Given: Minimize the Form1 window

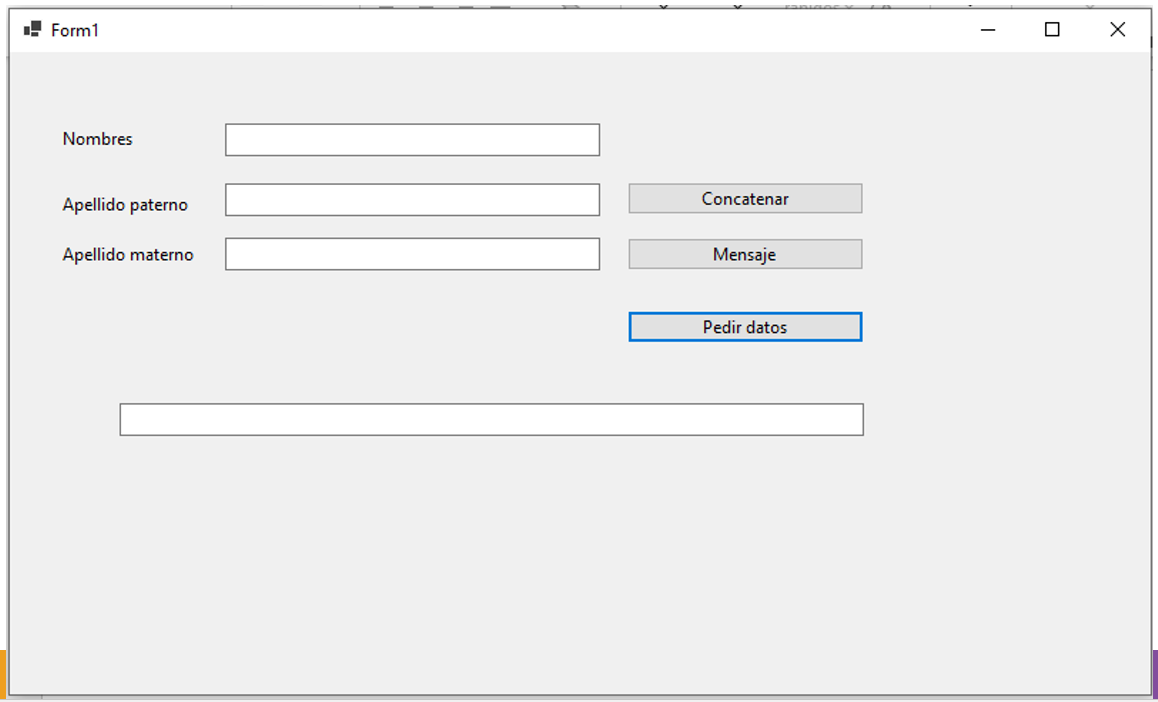Looking at the screenshot, I should [987, 30].
